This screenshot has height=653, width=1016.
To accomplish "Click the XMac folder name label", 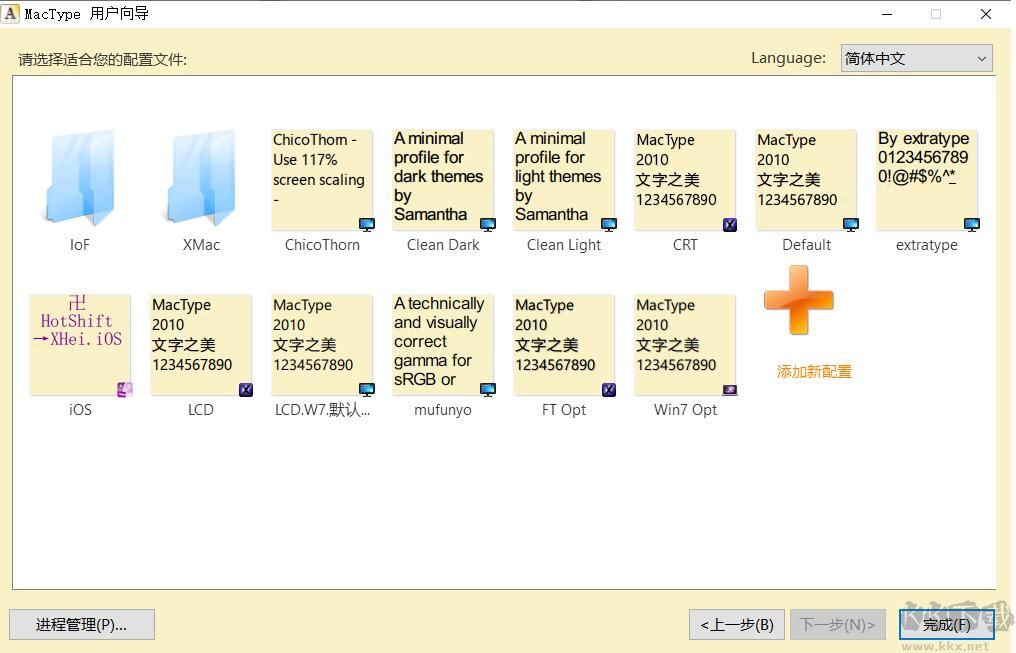I will (201, 245).
